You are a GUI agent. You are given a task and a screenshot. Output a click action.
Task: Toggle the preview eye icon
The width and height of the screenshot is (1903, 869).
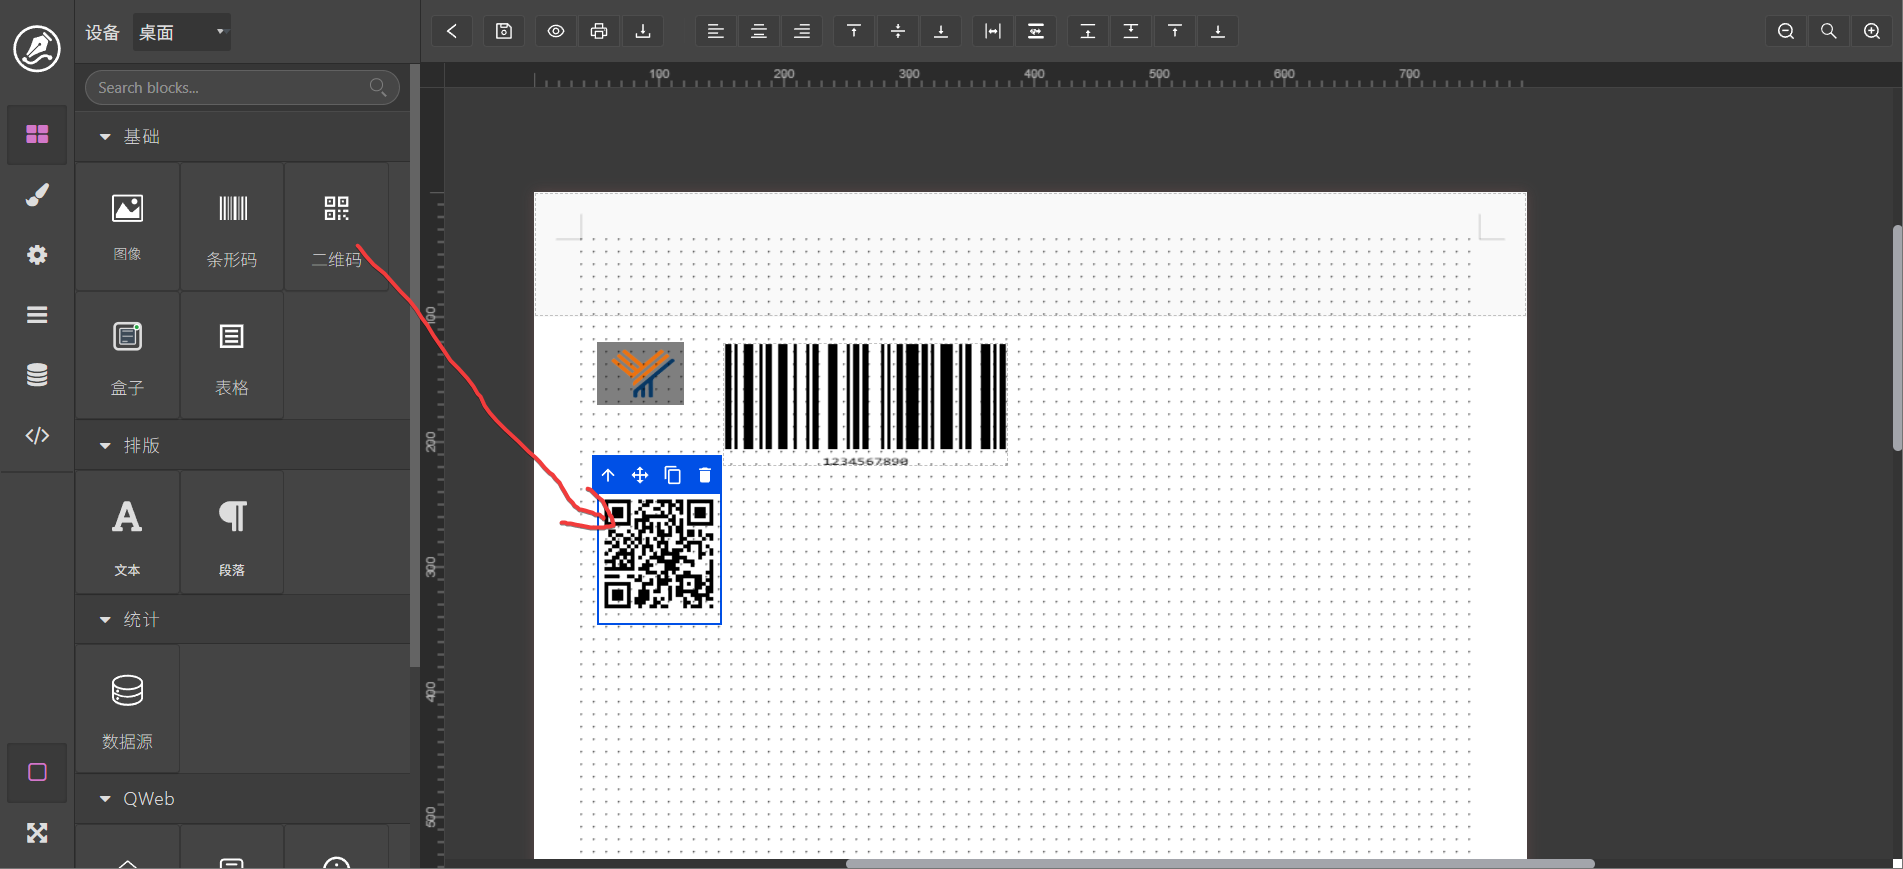(556, 31)
